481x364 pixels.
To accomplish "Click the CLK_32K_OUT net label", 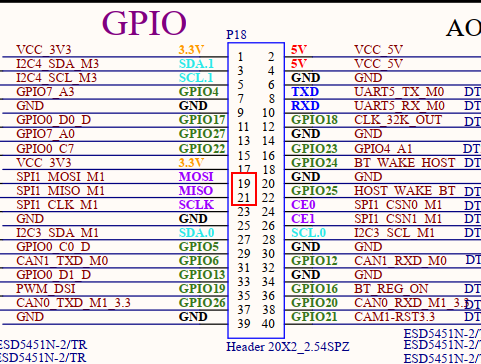I will [x=398, y=120].
